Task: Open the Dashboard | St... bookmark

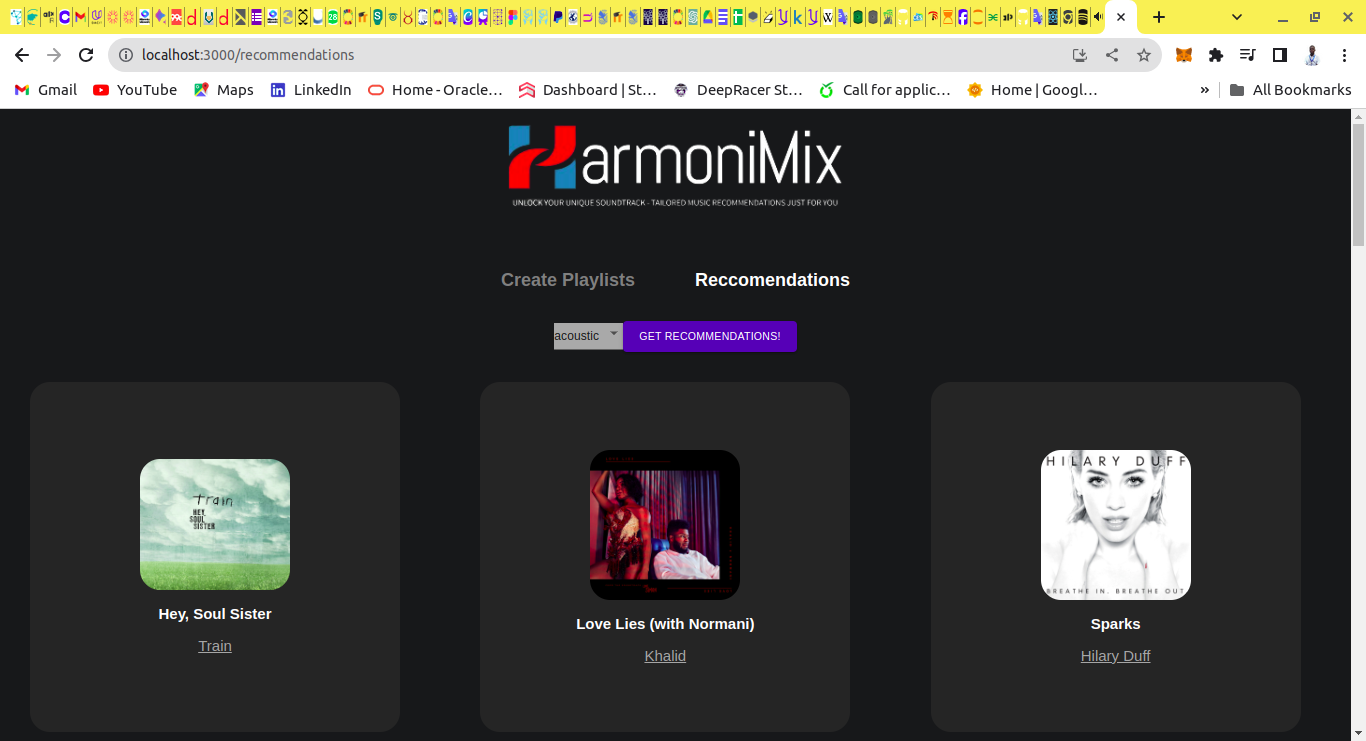Action: pos(588,90)
